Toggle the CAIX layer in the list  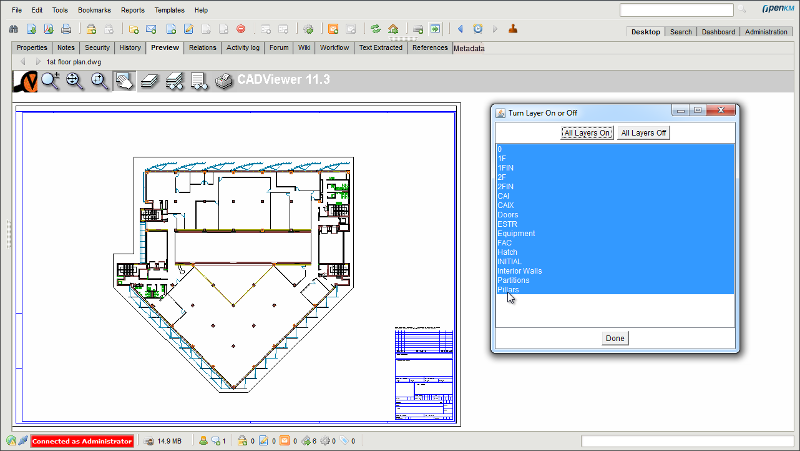(x=615, y=206)
